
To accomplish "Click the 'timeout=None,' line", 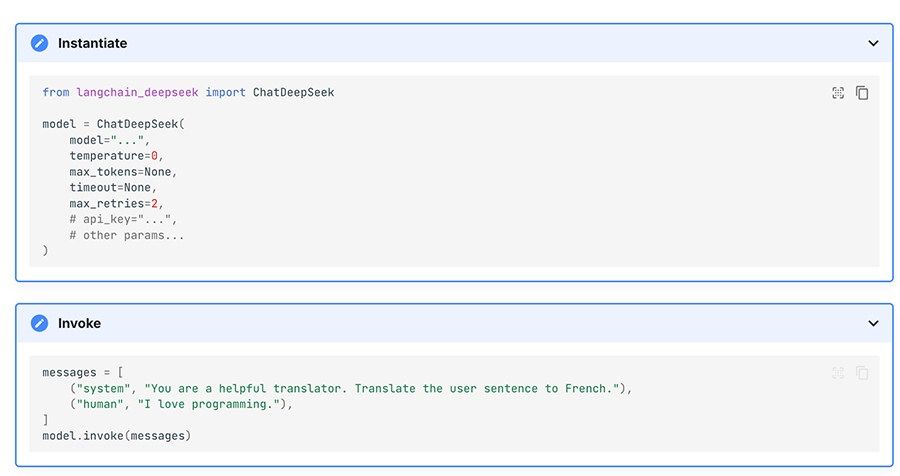I will (113, 187).
